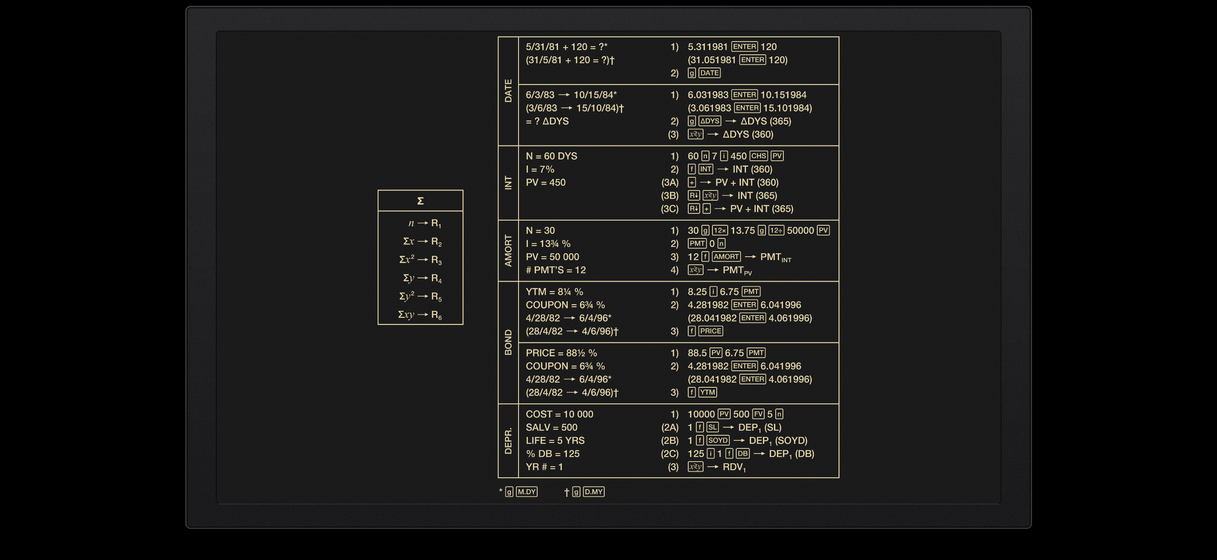The image size is (1217, 560).
Task: Click the boxed AMORT key glyph
Action: coord(726,257)
